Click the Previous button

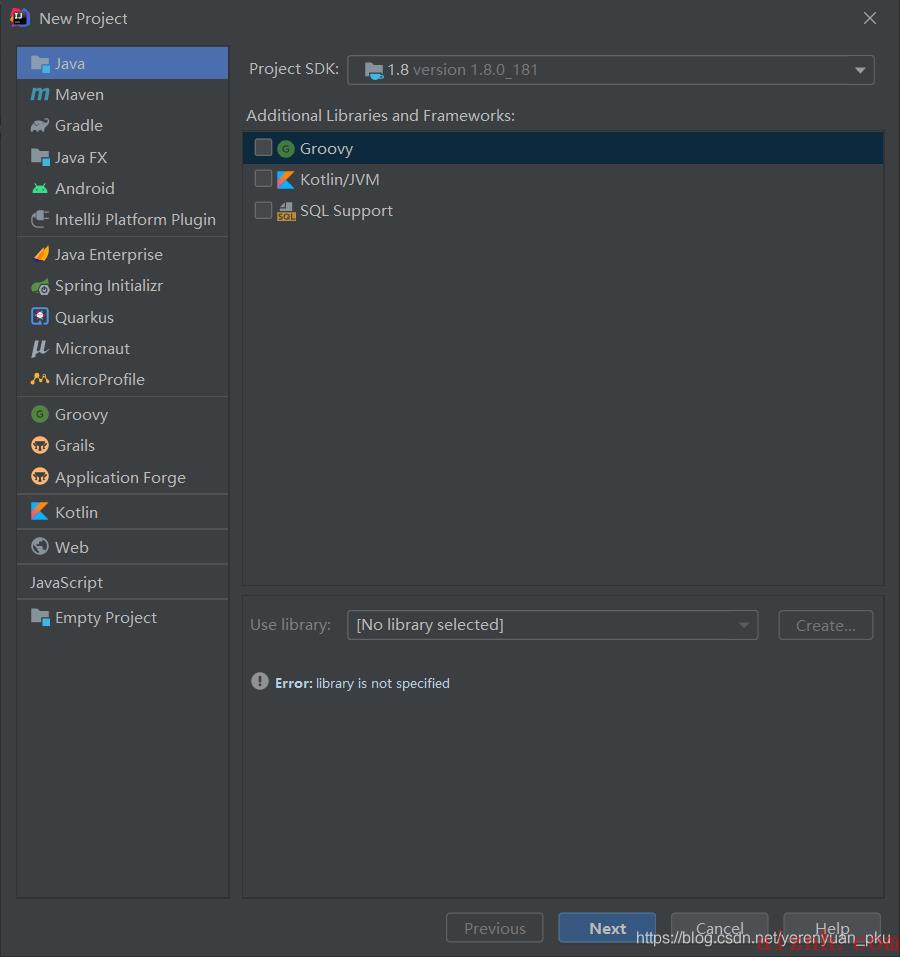point(495,928)
